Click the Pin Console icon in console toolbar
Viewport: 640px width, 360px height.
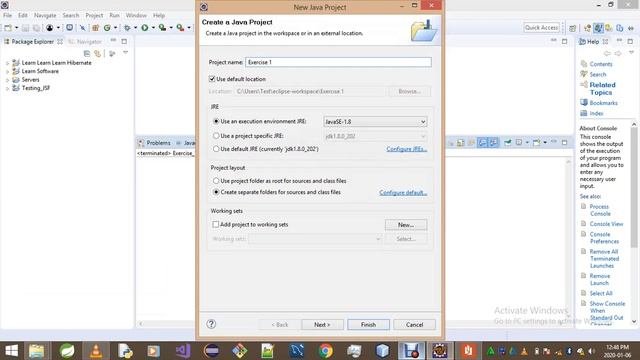click(508, 142)
